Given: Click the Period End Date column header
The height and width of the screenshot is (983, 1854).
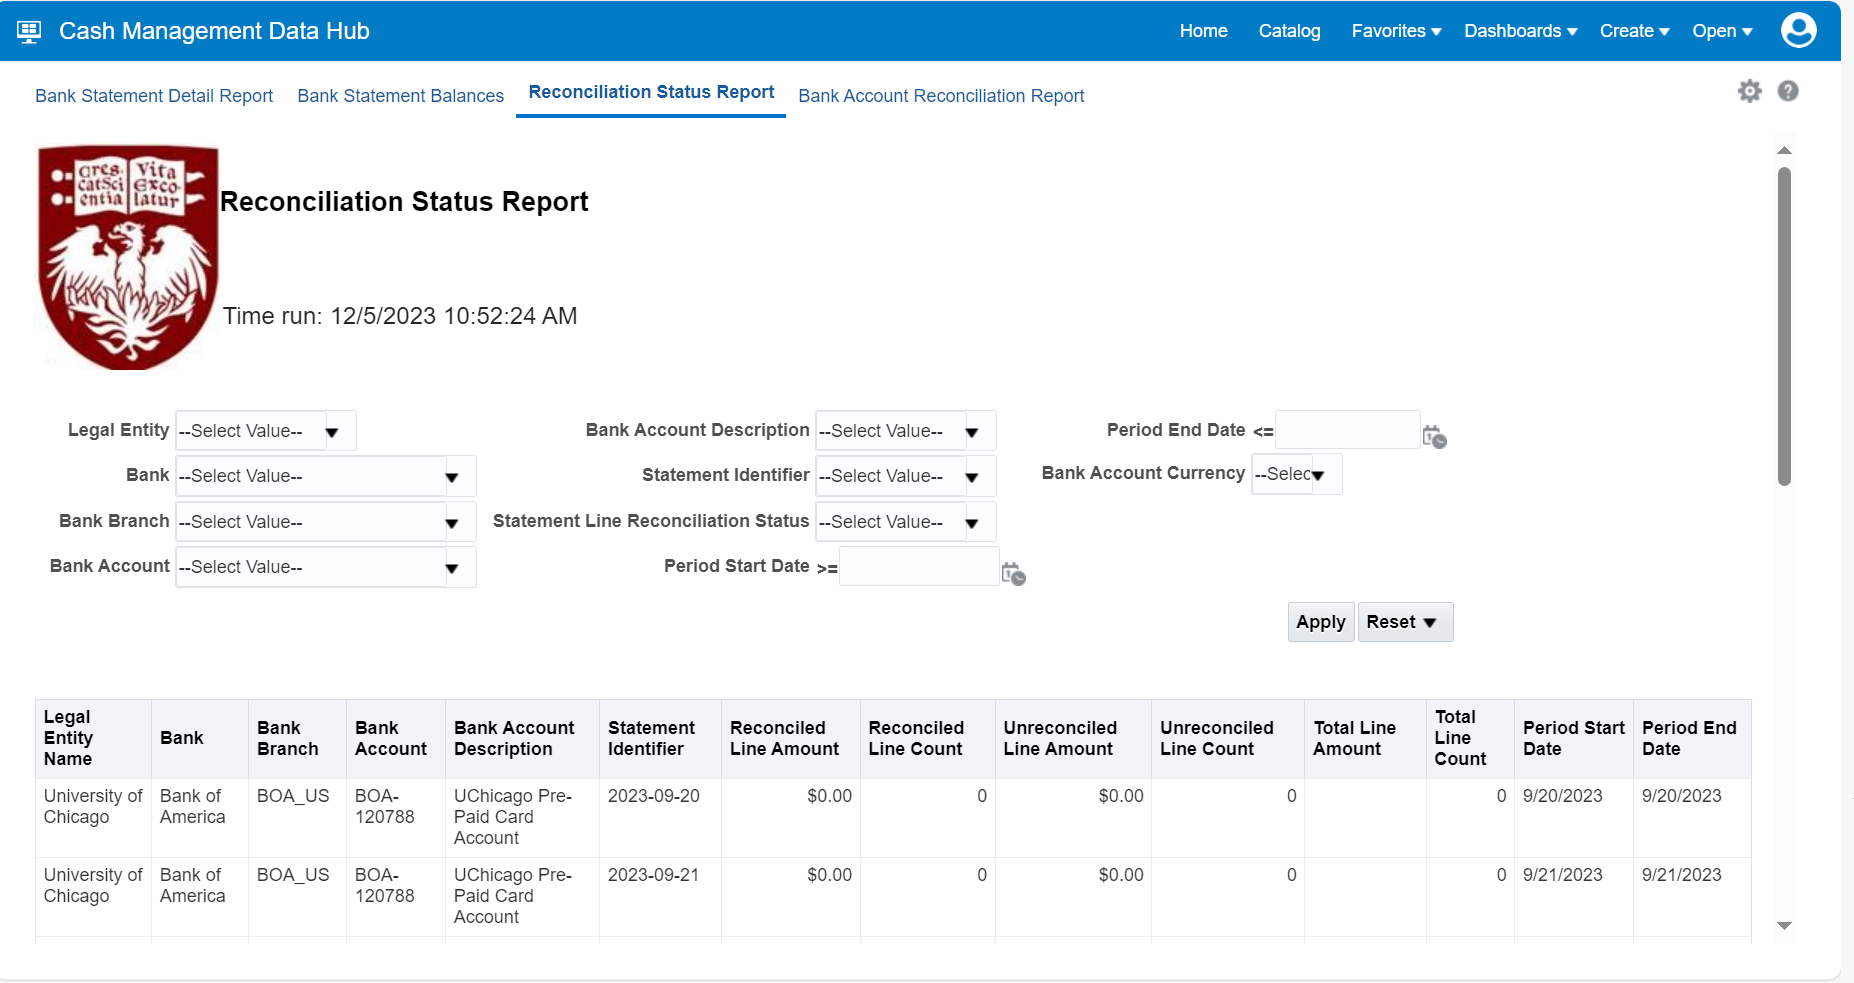Looking at the screenshot, I should point(1692,738).
